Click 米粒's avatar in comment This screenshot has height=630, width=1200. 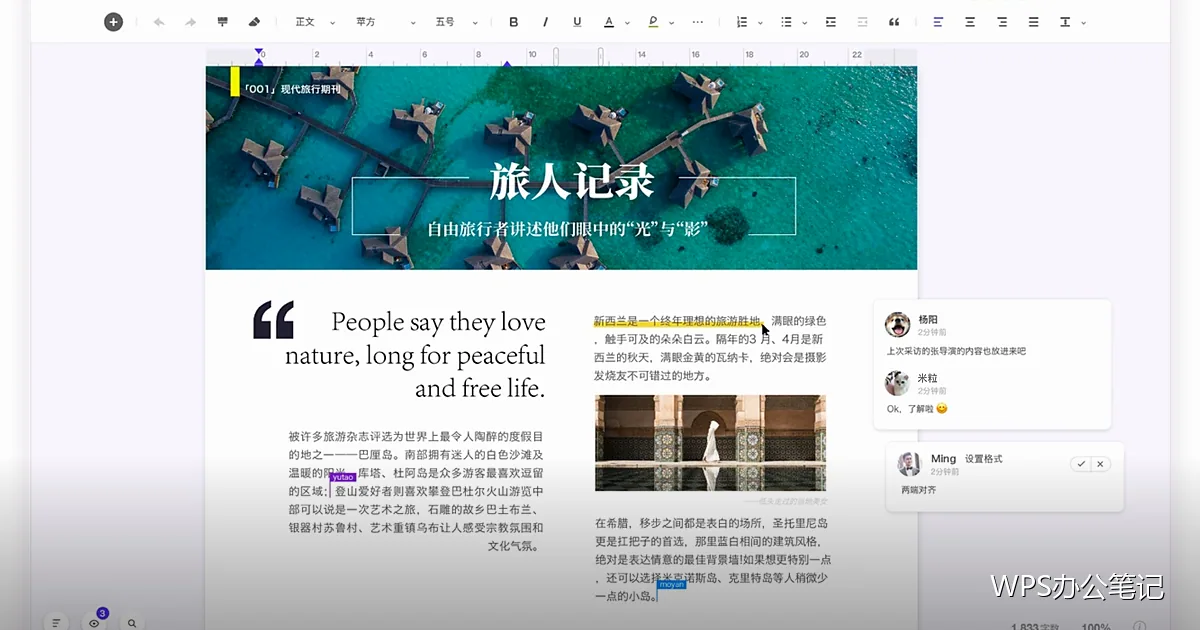coord(897,383)
